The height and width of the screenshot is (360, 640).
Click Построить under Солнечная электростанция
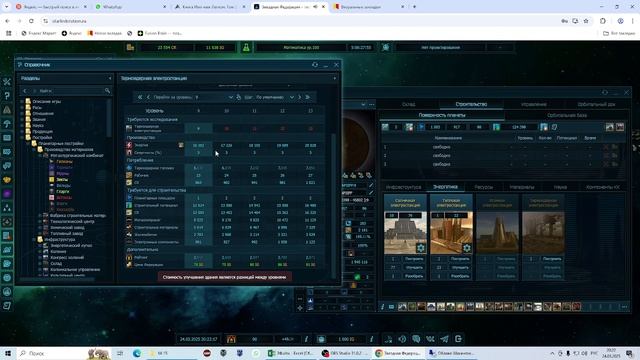(x=414, y=259)
